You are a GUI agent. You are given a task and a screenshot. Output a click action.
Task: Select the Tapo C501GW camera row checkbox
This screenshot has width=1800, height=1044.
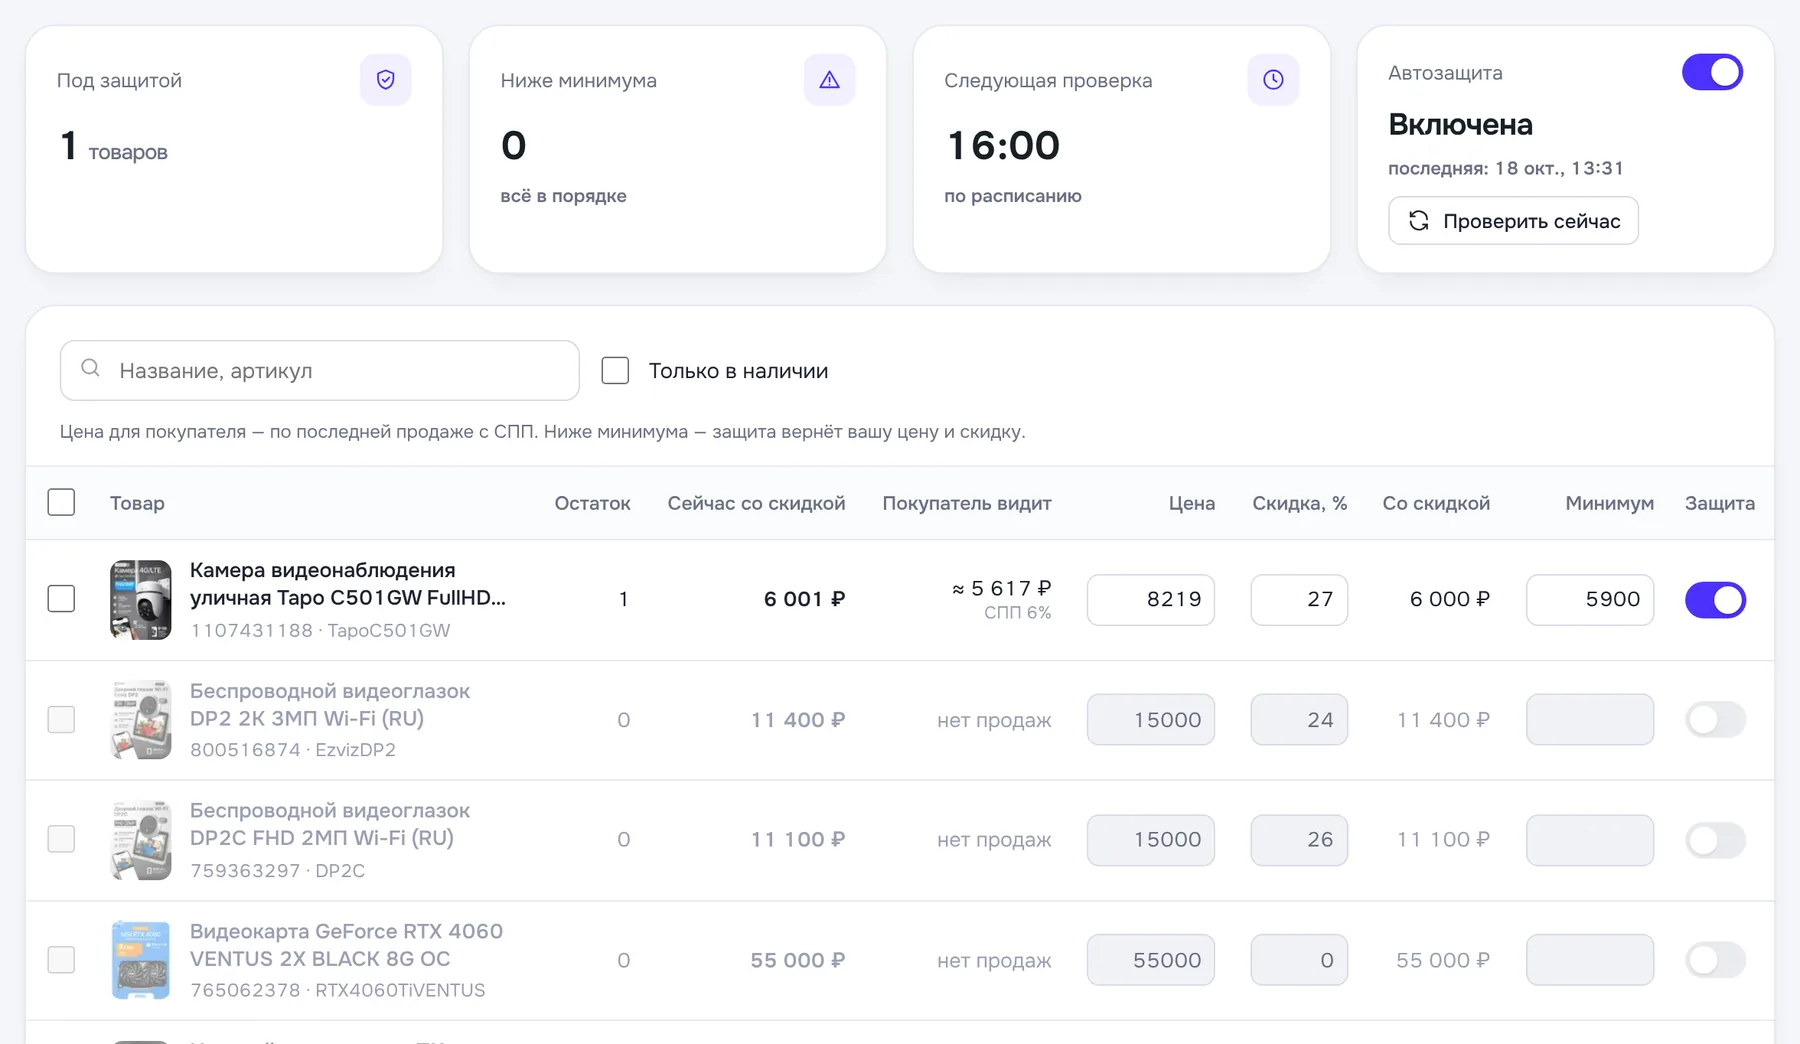click(61, 599)
